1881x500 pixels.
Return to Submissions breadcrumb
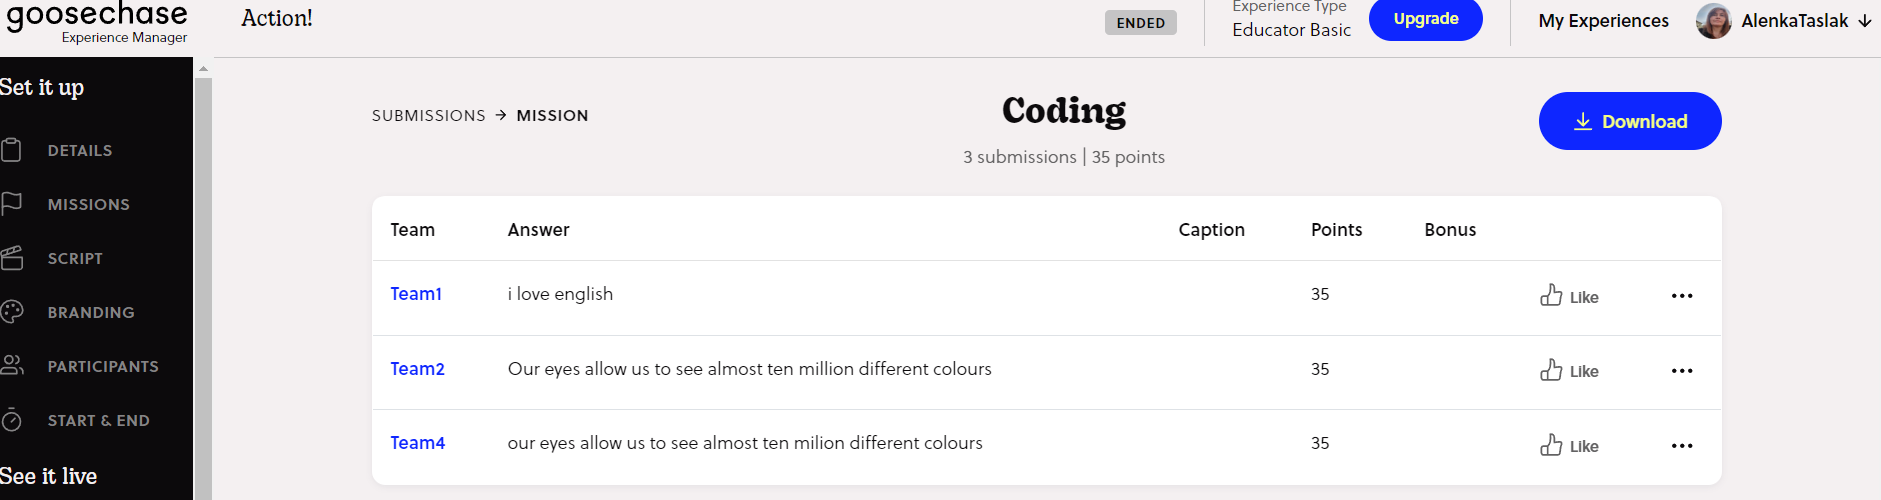[428, 116]
